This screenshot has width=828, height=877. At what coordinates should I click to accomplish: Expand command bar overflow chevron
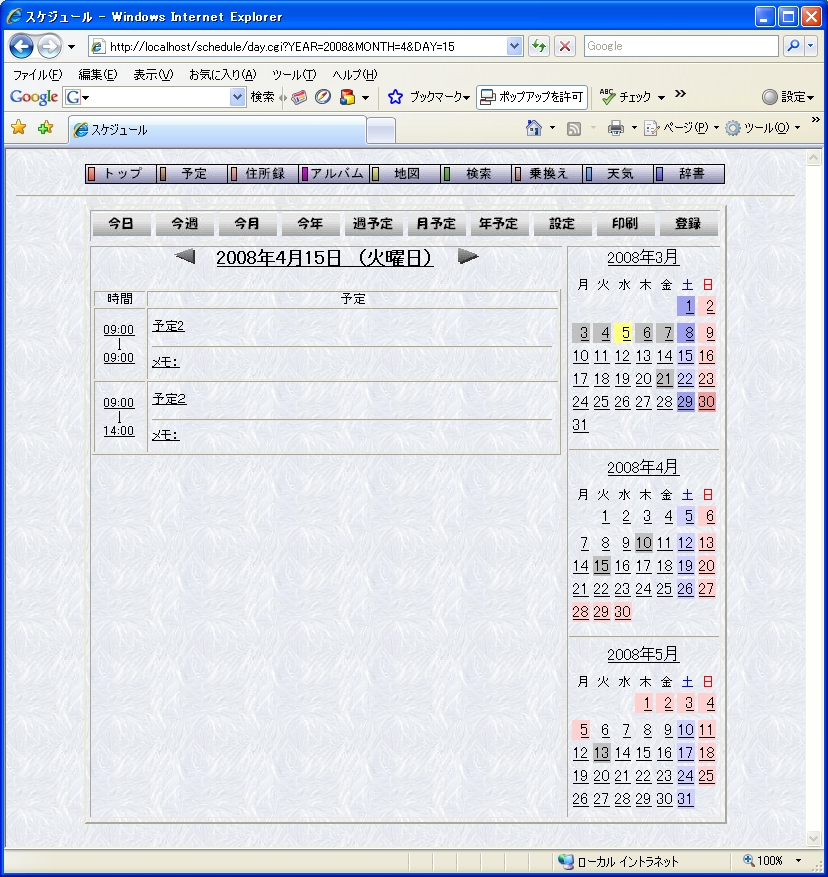pyautogui.click(x=815, y=120)
